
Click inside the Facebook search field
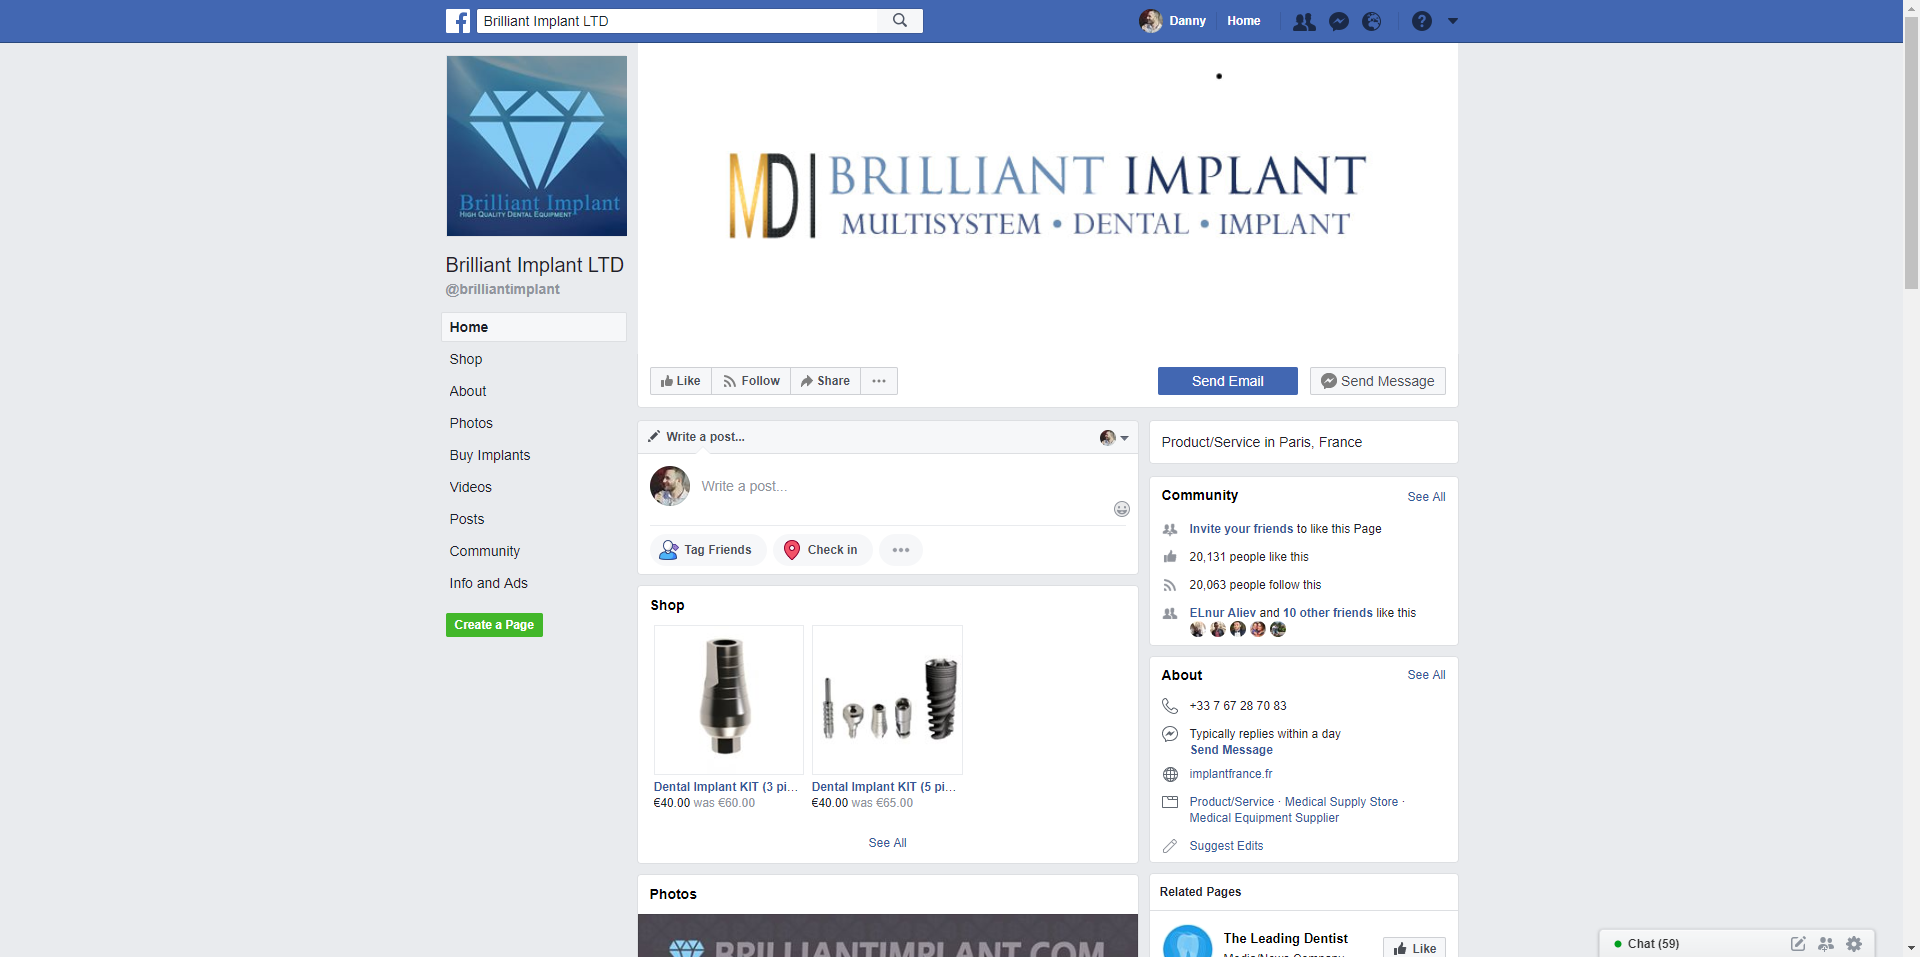pos(677,21)
